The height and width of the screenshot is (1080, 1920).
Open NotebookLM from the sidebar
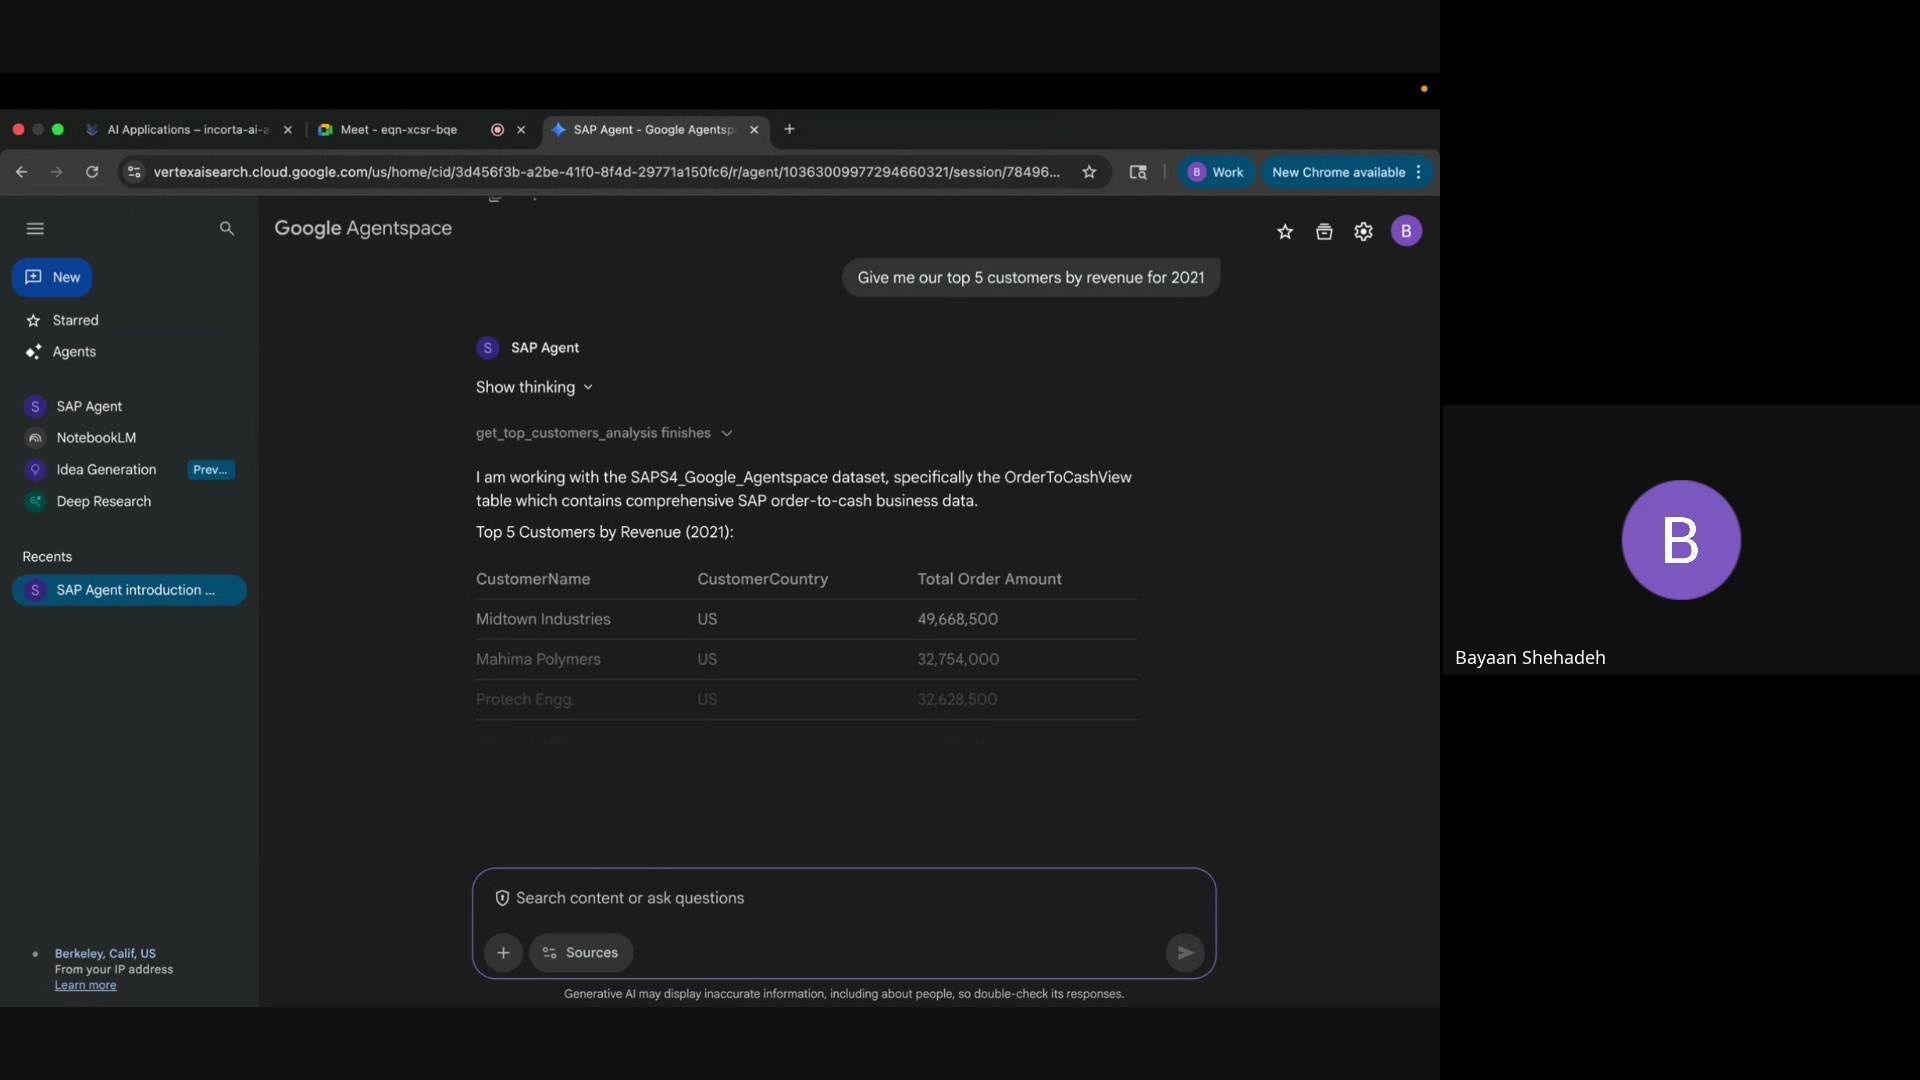(96, 438)
